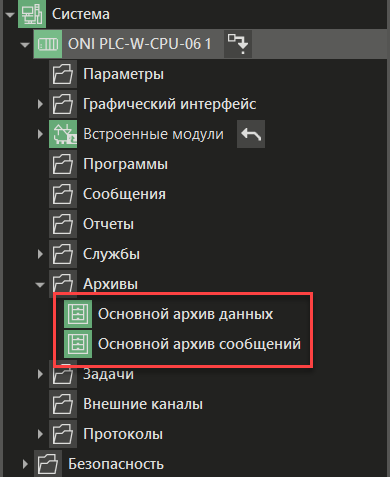390x477 pixels.
Task: Select the Графический интерфейс row
Action: [x=170, y=104]
